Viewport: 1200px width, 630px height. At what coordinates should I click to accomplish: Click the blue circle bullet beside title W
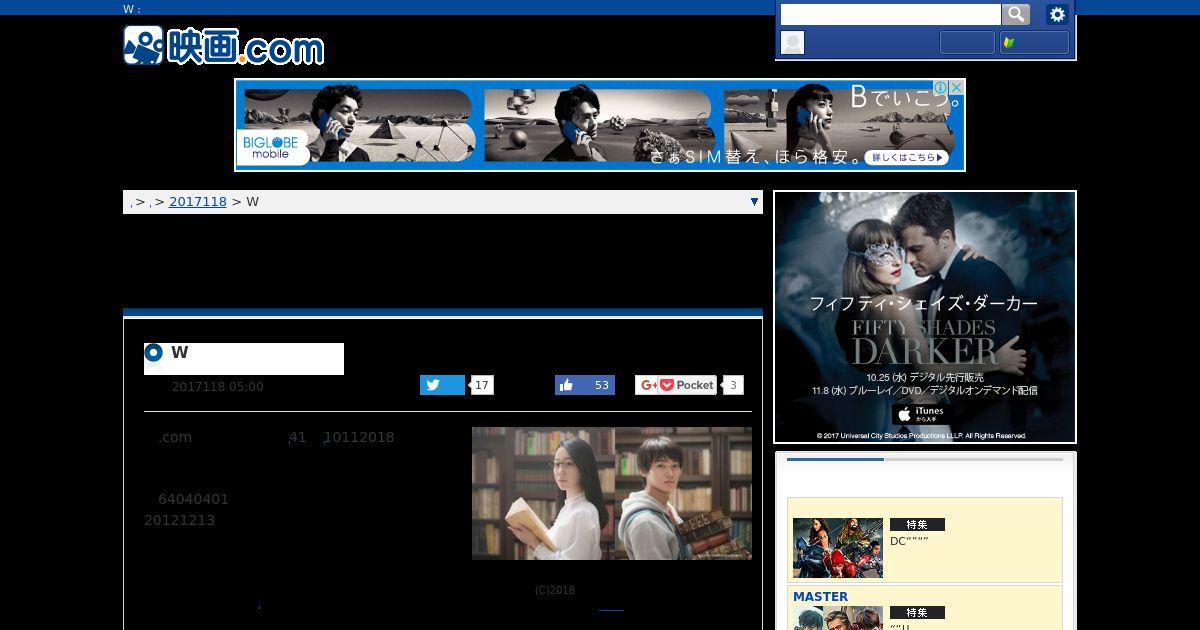pos(153,352)
